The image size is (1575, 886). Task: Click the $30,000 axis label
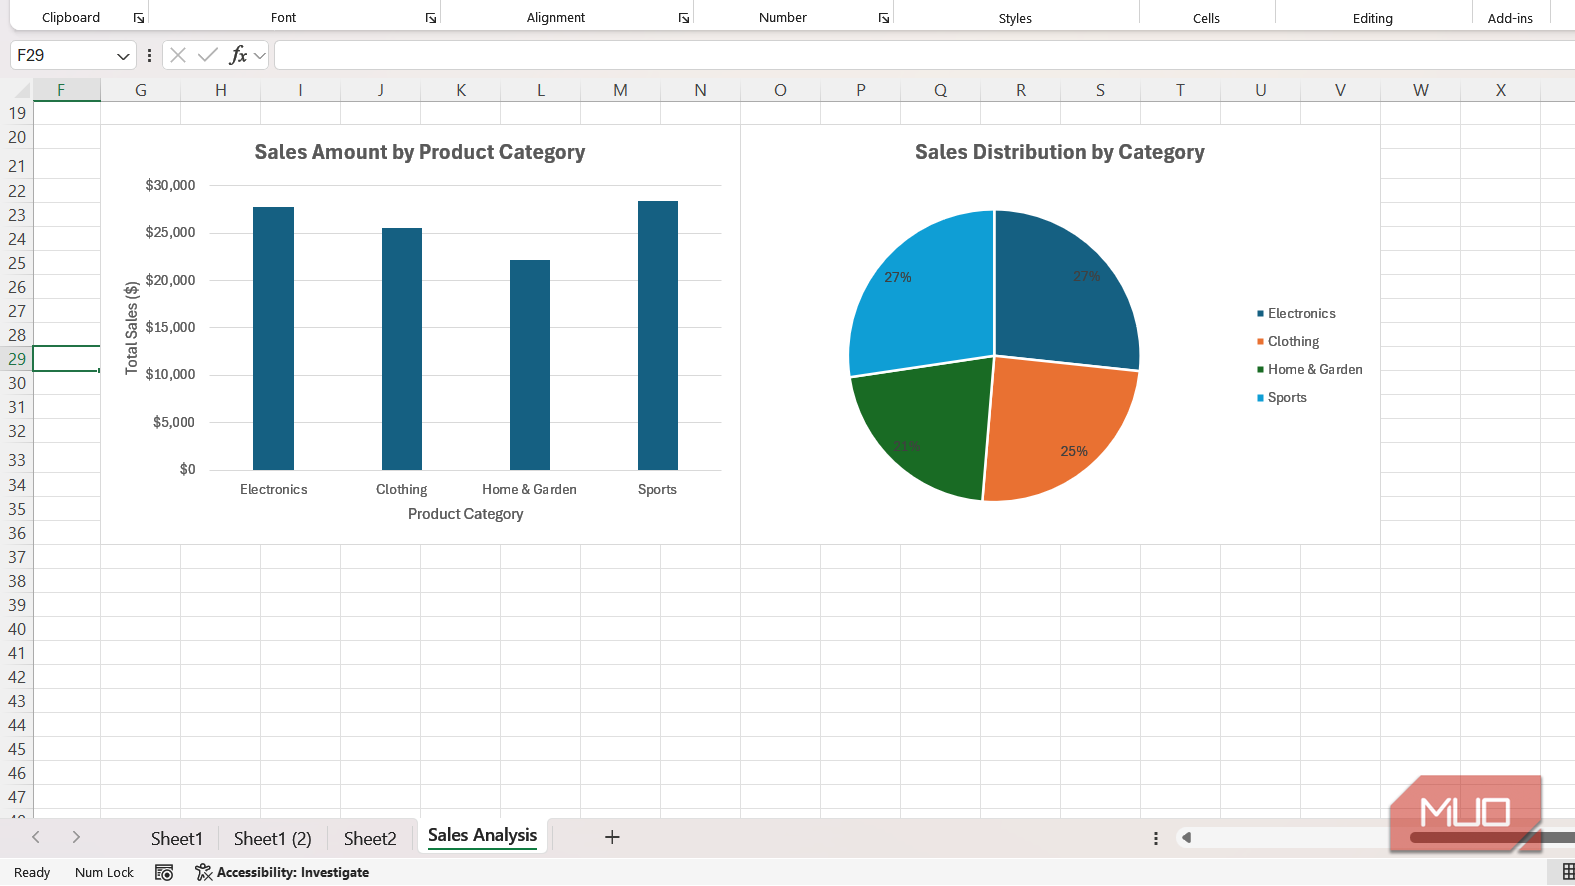click(170, 185)
